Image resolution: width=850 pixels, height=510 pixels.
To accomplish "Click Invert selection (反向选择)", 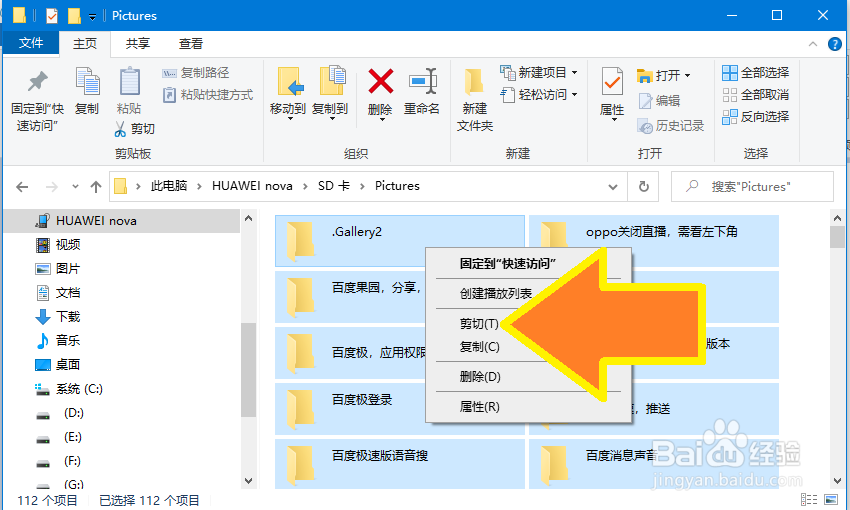I will pos(756,117).
